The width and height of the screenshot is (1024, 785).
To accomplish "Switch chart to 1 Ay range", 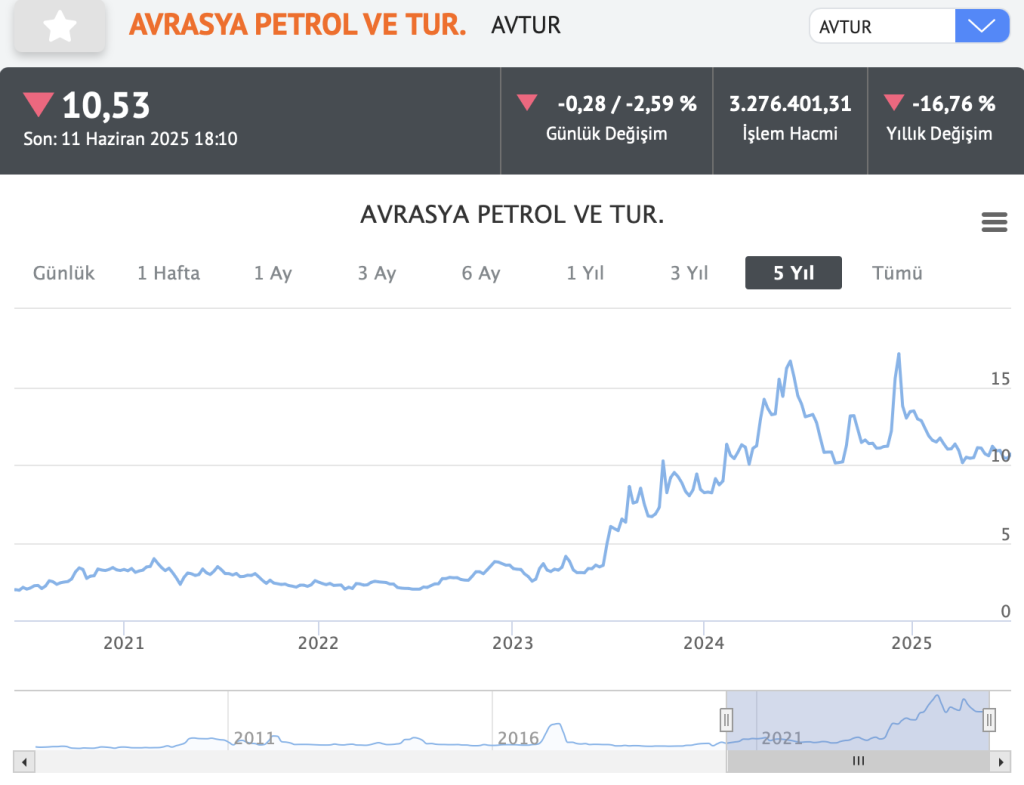I will click(x=272, y=273).
